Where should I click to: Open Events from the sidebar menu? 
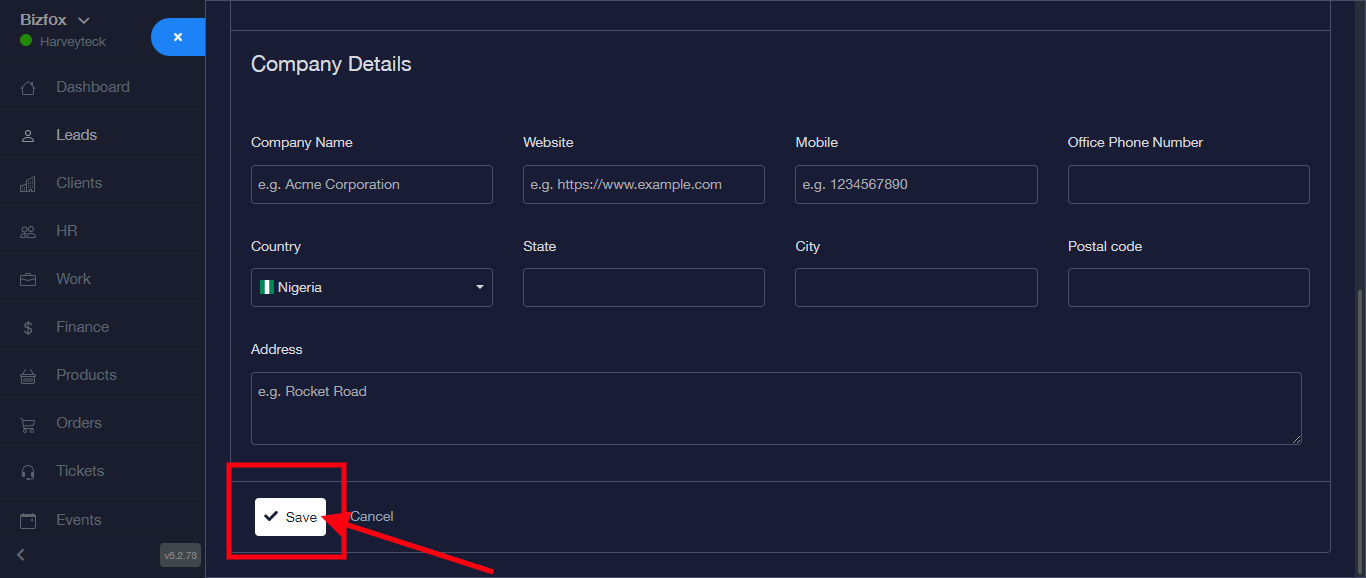point(78,520)
